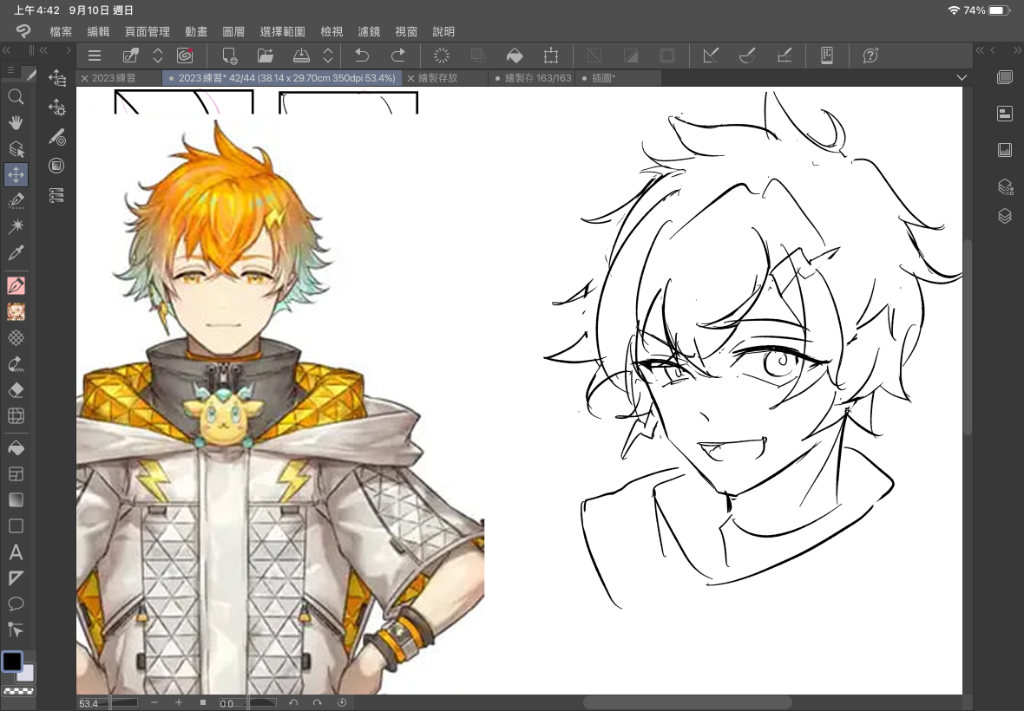Select the Hand move-view tool
This screenshot has height=711, width=1024.
click(16, 123)
